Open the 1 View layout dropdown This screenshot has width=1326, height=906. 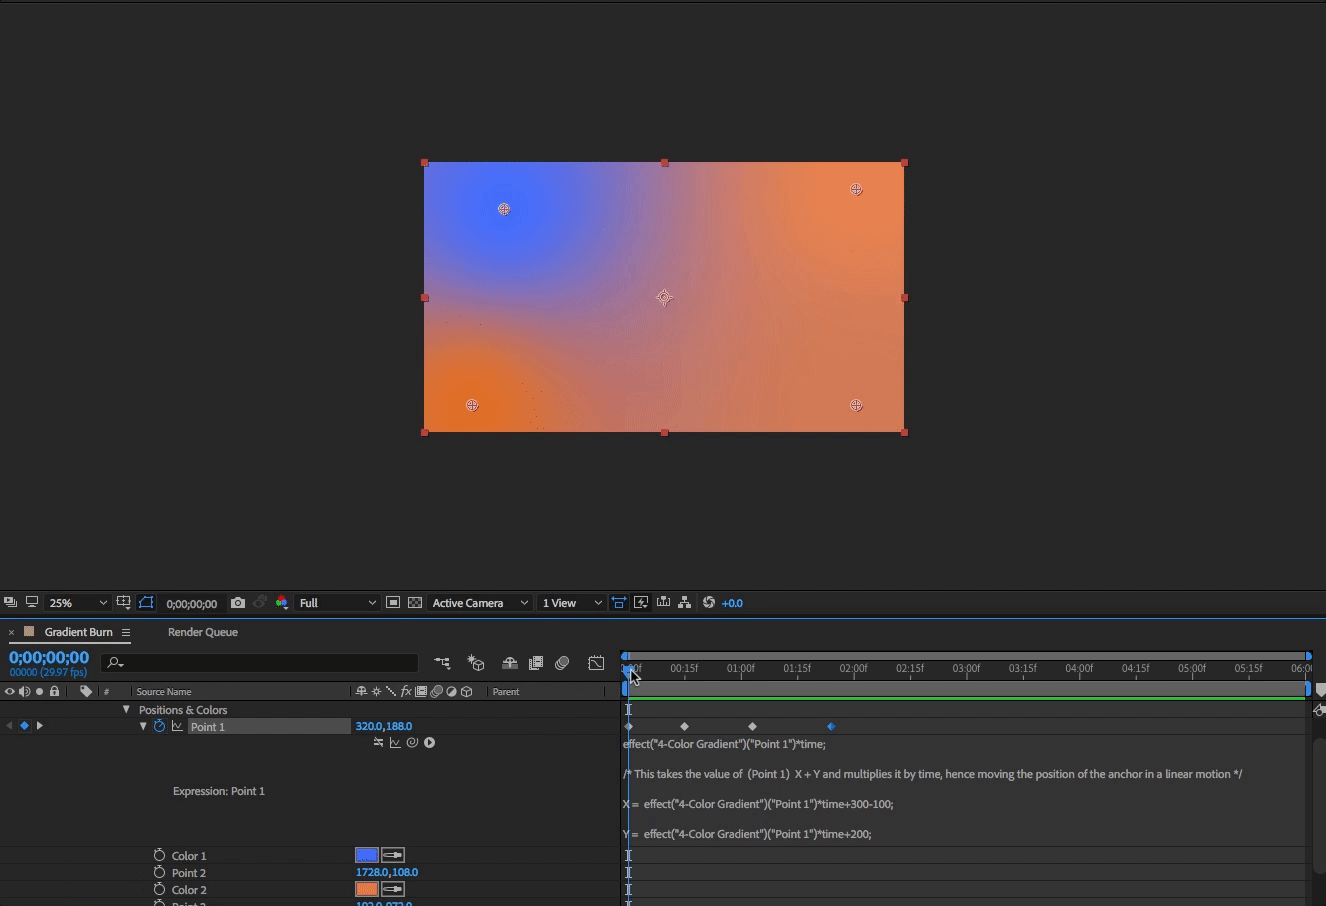tap(571, 603)
